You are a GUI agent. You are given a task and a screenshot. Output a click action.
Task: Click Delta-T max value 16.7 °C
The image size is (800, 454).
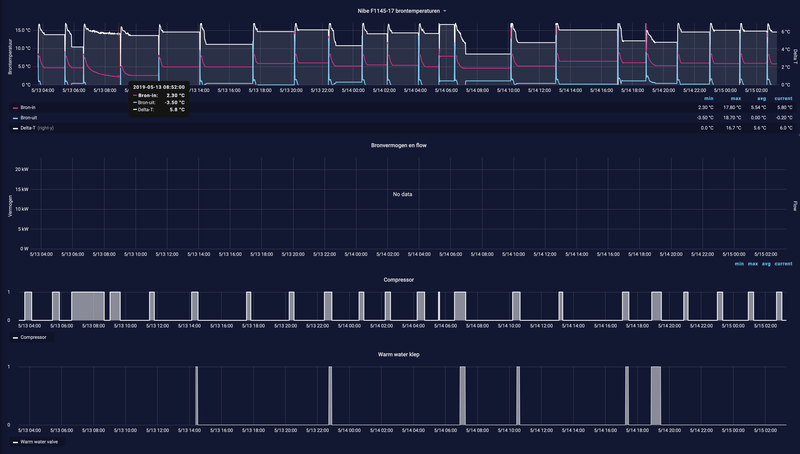(x=733, y=128)
